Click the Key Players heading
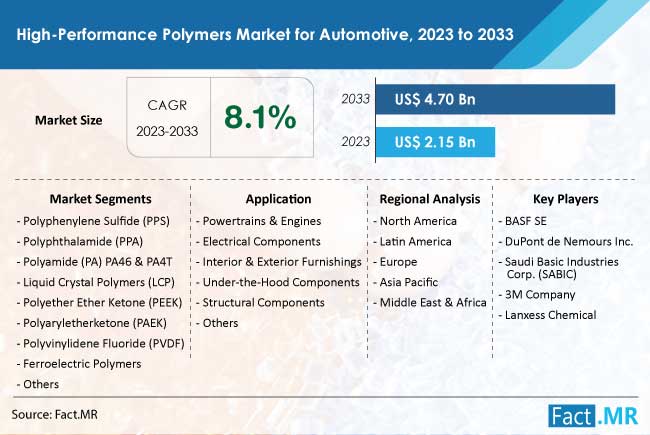650x435 pixels. 565,199
